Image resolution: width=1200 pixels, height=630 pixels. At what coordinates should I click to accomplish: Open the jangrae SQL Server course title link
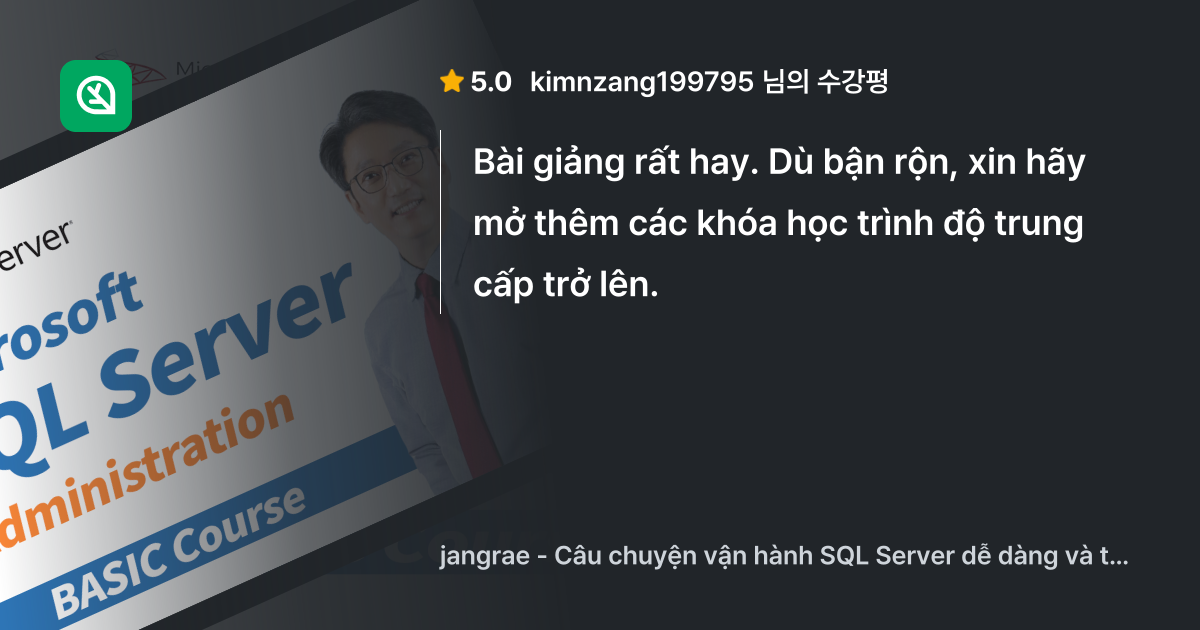click(785, 557)
